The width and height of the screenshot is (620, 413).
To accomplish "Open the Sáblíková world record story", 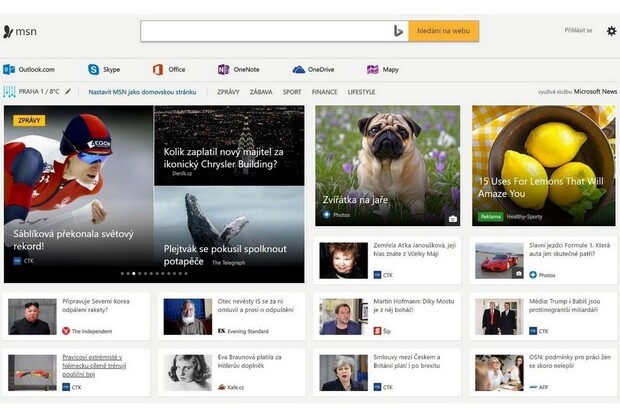I will click(x=74, y=240).
